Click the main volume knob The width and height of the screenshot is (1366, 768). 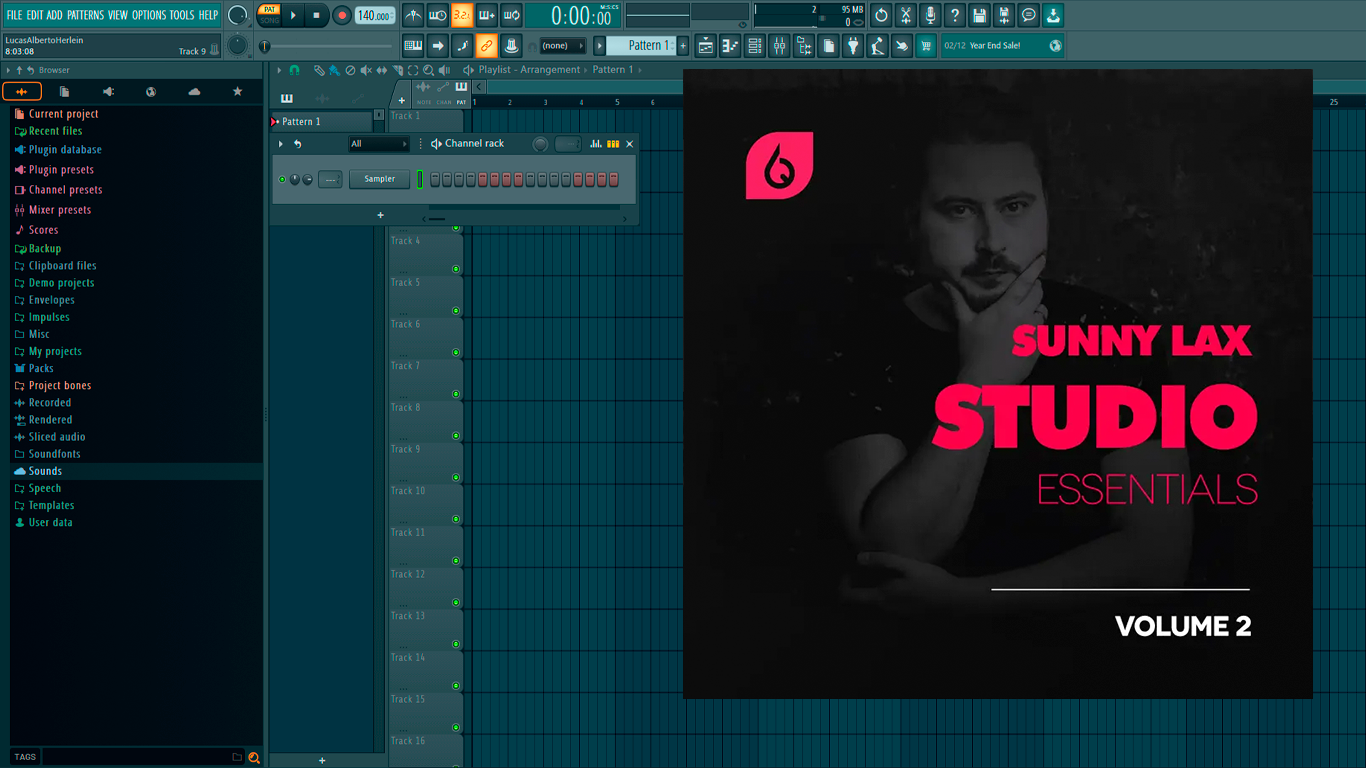238,15
